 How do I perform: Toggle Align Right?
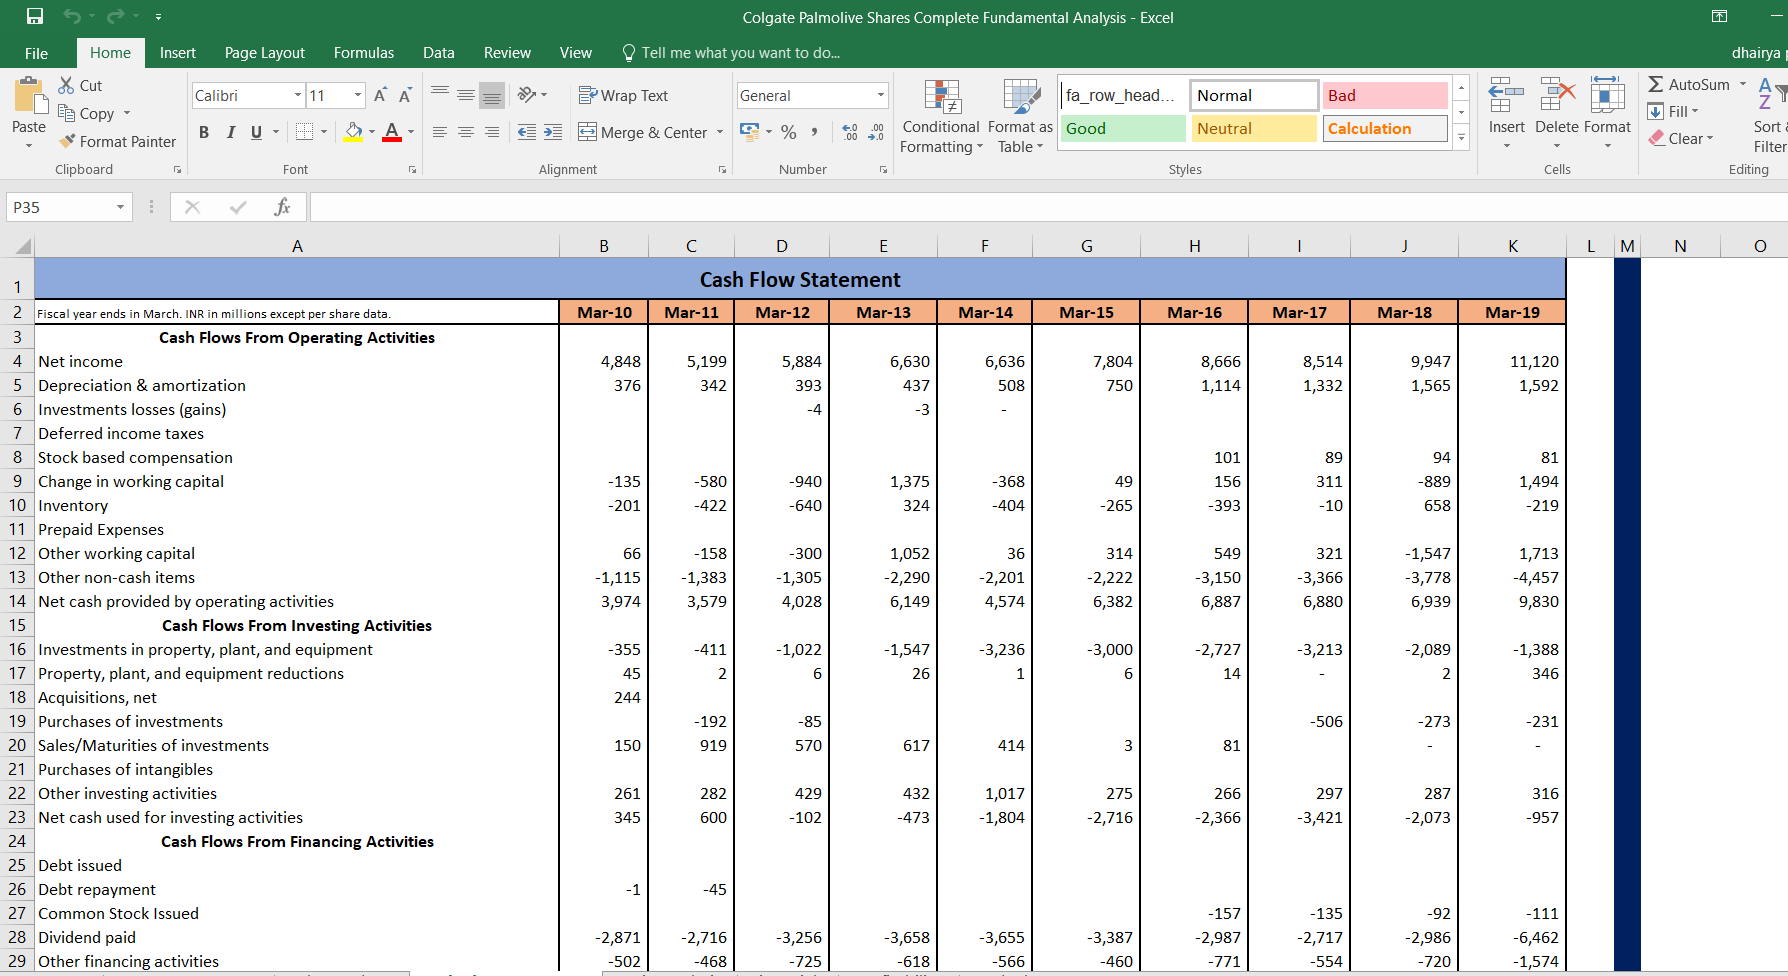(x=492, y=132)
